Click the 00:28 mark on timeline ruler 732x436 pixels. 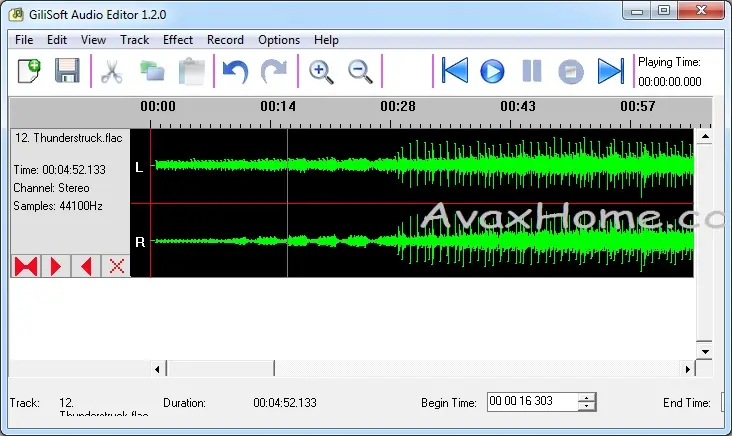coord(398,106)
